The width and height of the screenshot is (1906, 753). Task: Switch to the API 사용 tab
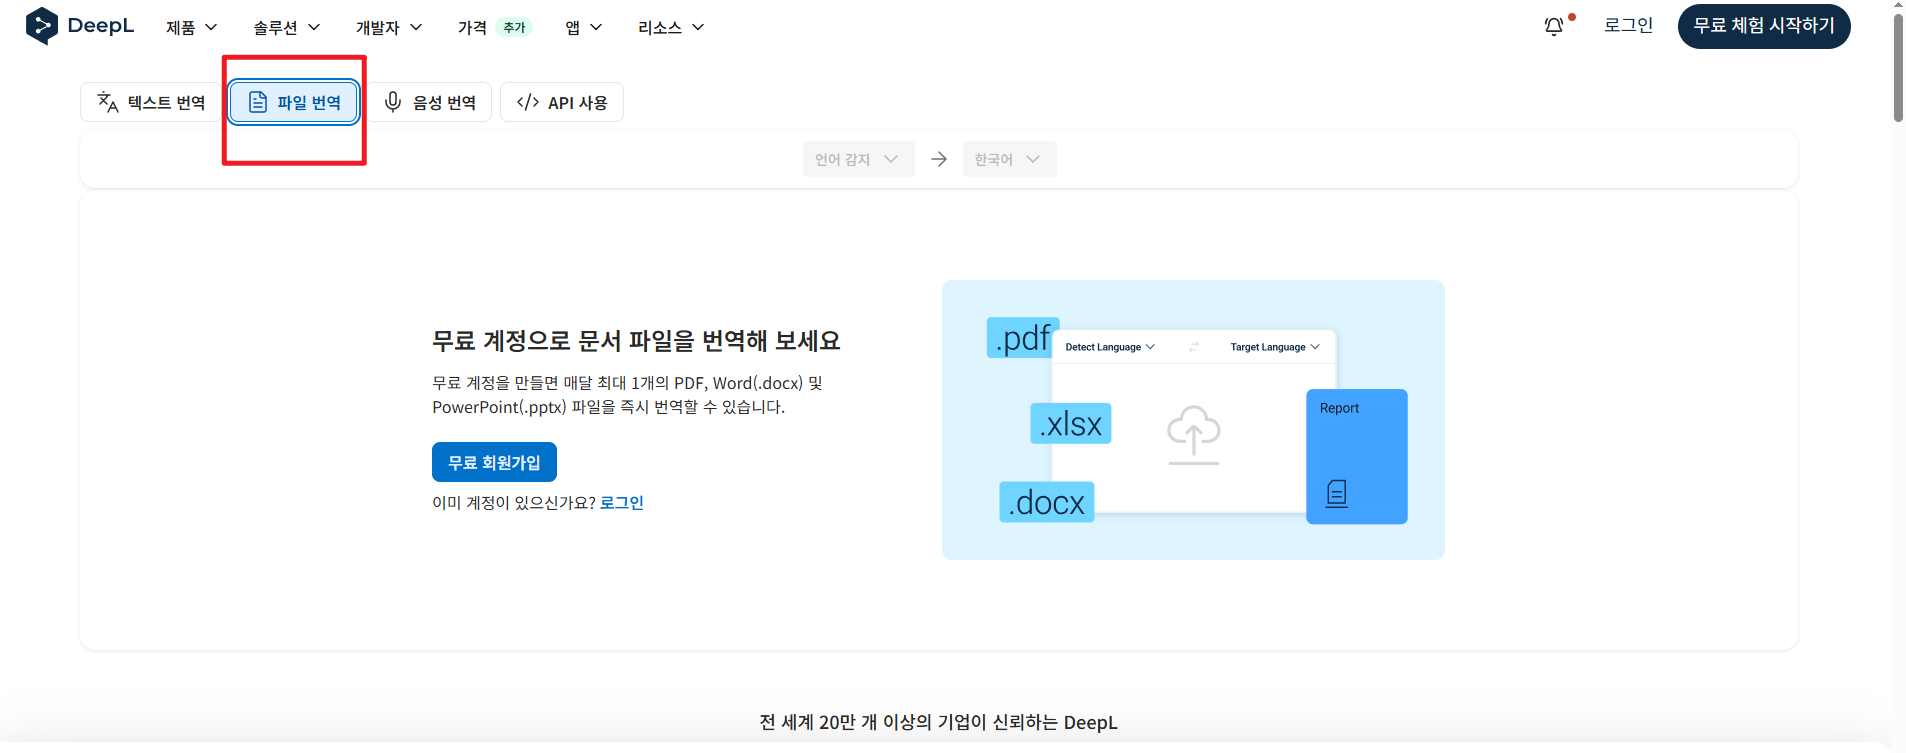[x=562, y=102]
